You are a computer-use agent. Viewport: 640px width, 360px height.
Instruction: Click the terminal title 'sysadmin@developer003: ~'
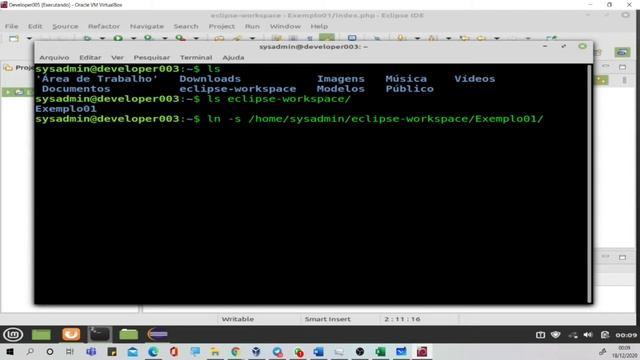[x=313, y=47]
